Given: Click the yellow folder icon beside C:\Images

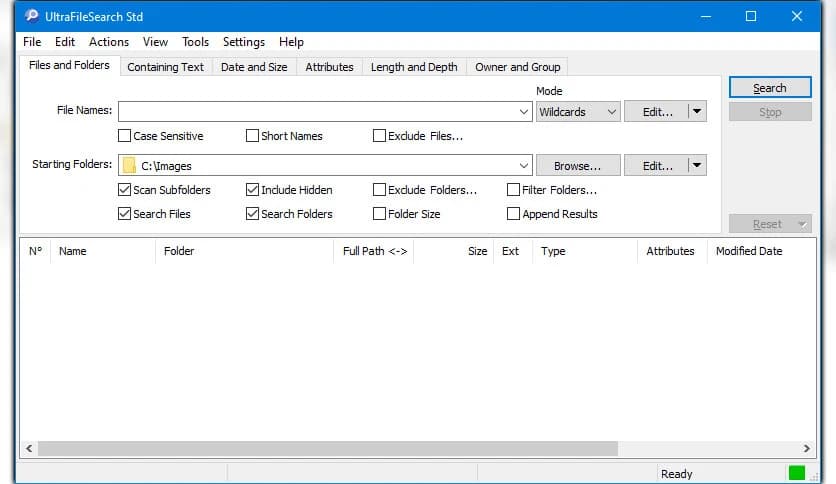Looking at the screenshot, I should point(128,166).
